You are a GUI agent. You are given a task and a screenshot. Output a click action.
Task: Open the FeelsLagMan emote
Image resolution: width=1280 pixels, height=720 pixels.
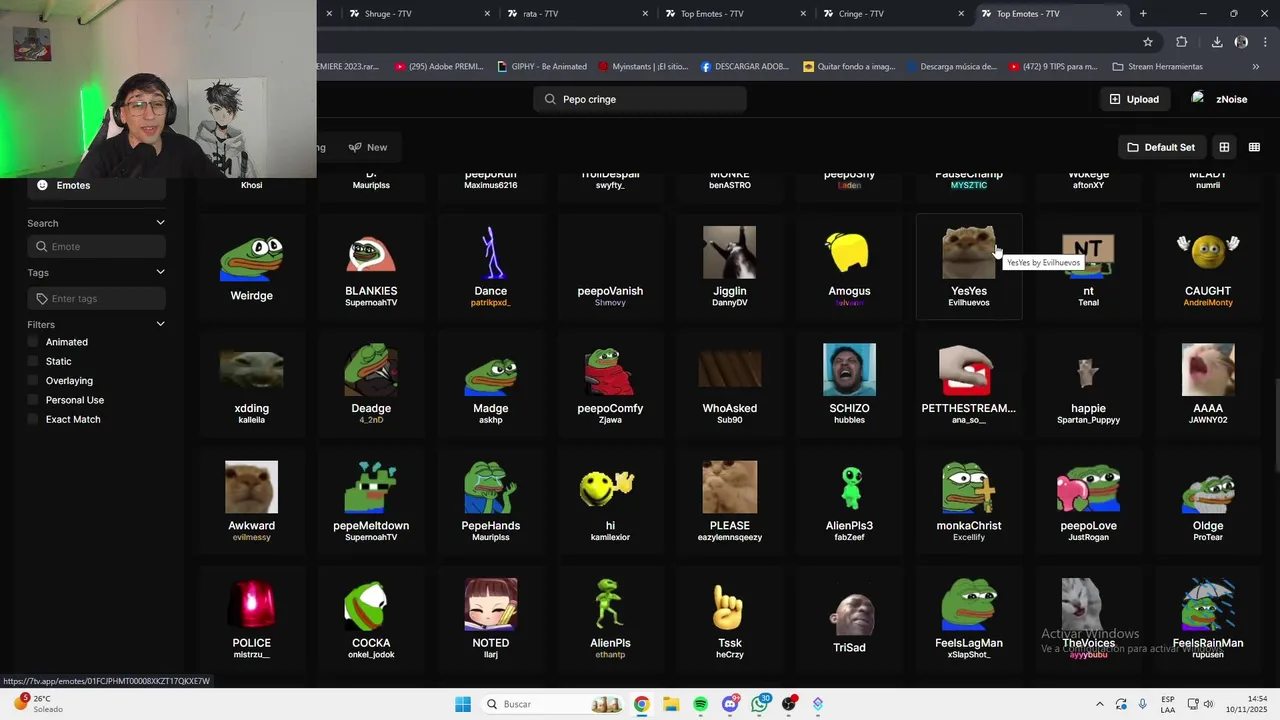(969, 618)
